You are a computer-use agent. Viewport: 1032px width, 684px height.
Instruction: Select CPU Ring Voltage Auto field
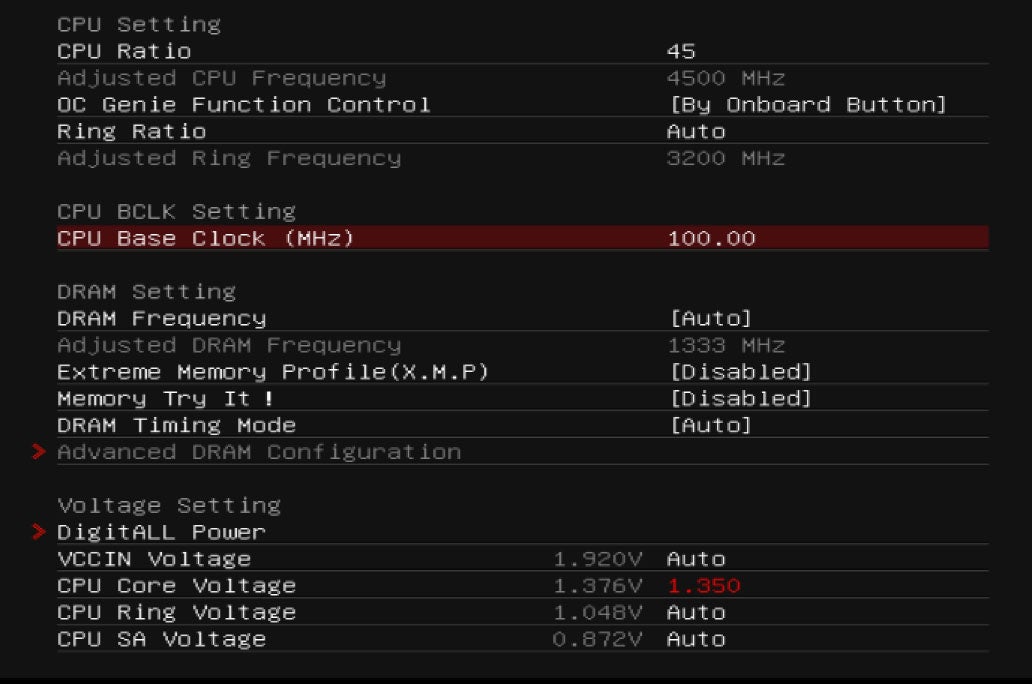[696, 612]
